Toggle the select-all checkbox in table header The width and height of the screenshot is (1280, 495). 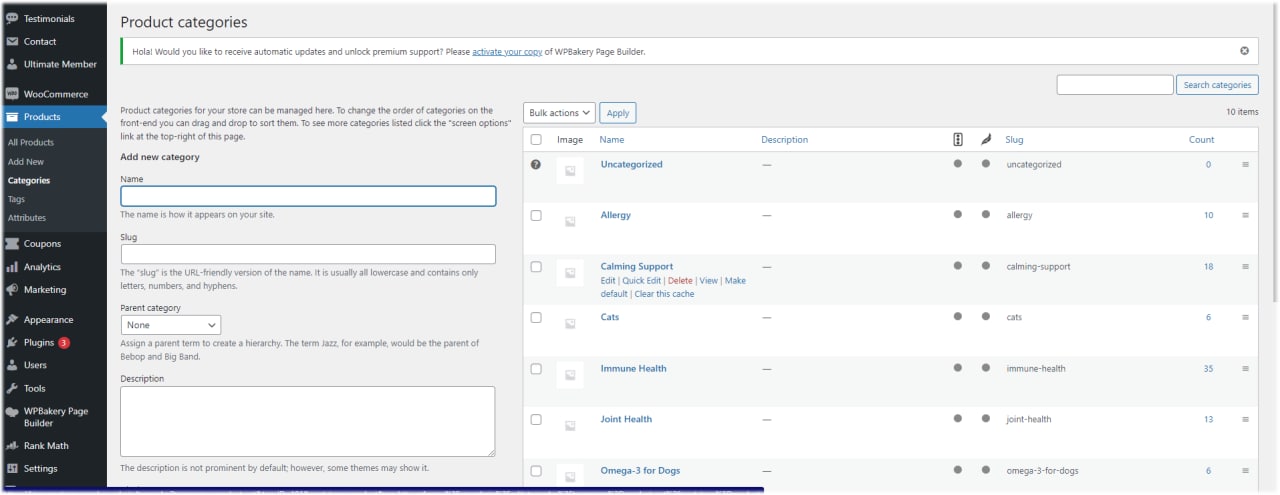pyautogui.click(x=536, y=139)
